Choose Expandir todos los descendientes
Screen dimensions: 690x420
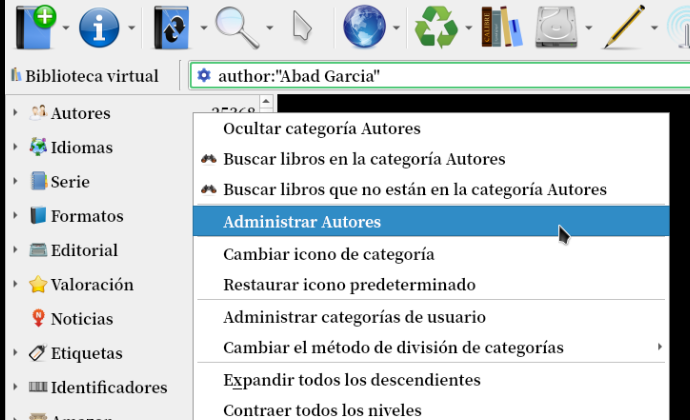tap(431, 380)
